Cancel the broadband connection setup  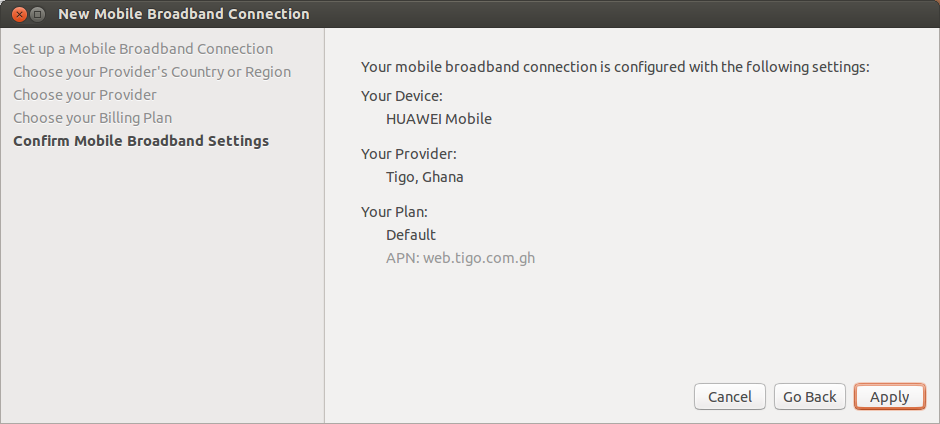tap(730, 397)
